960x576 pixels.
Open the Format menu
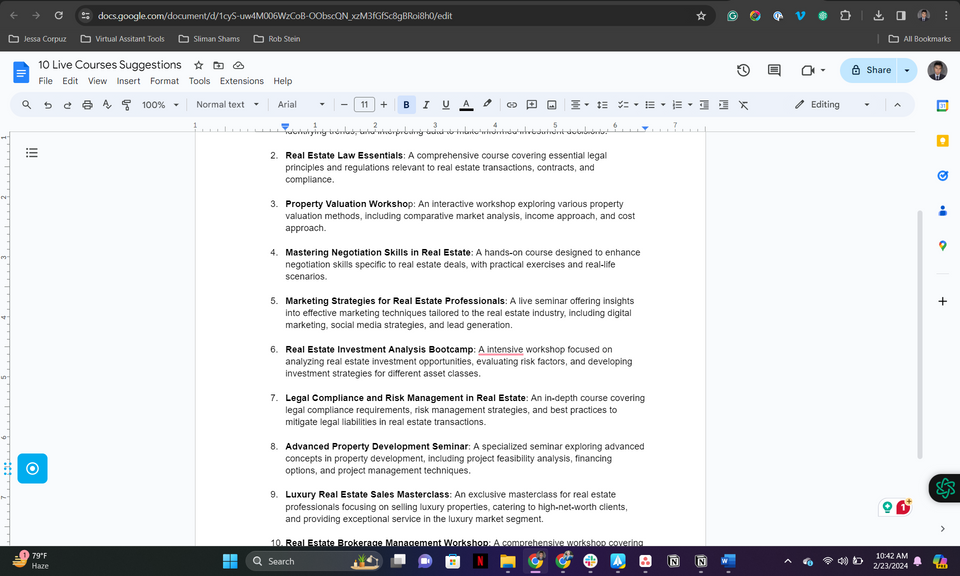165,81
